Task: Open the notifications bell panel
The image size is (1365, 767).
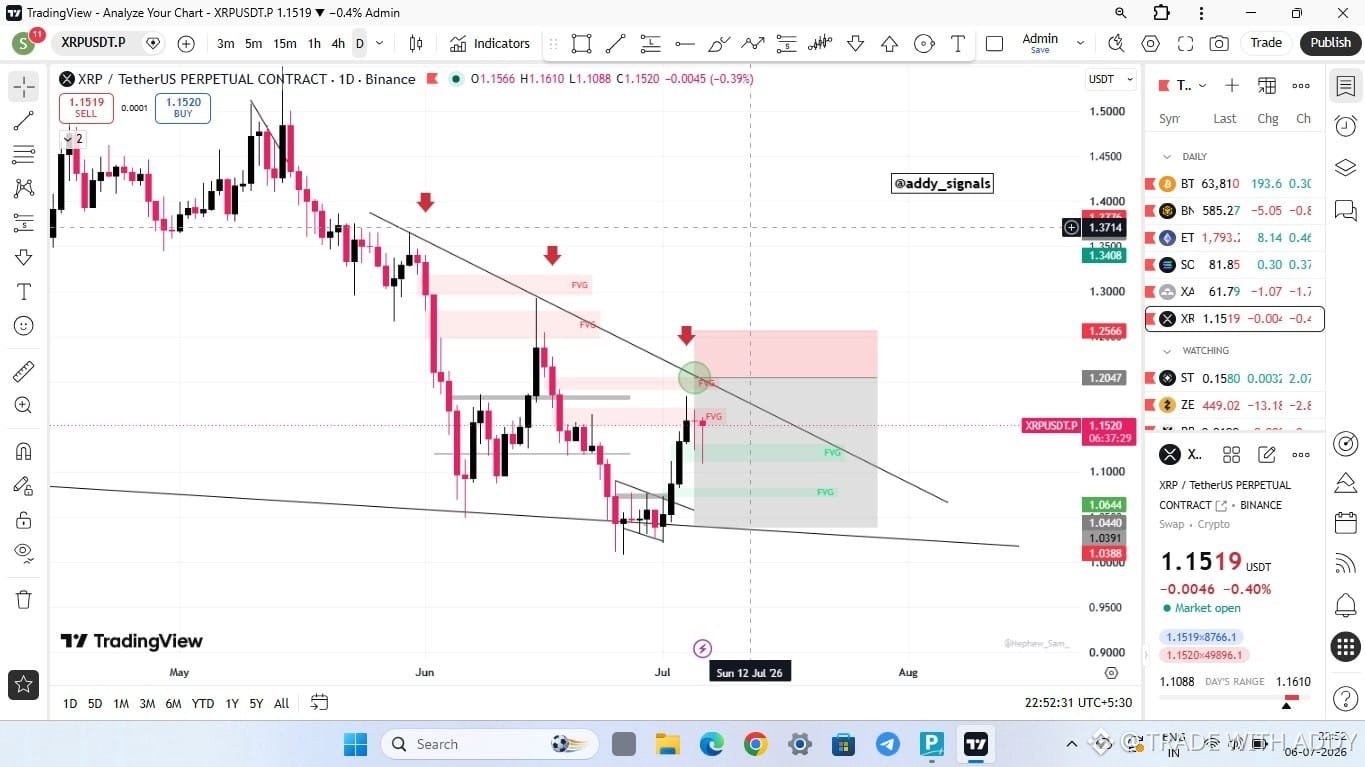Action: point(1345,605)
